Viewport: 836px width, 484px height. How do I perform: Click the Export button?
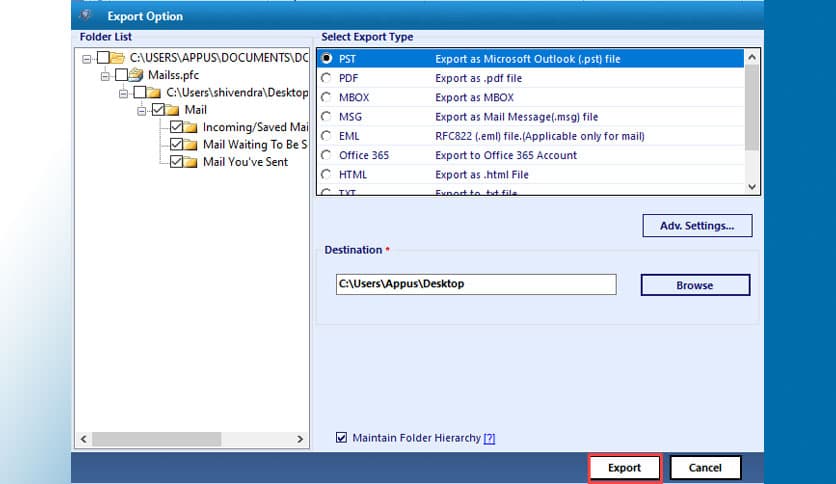624,467
